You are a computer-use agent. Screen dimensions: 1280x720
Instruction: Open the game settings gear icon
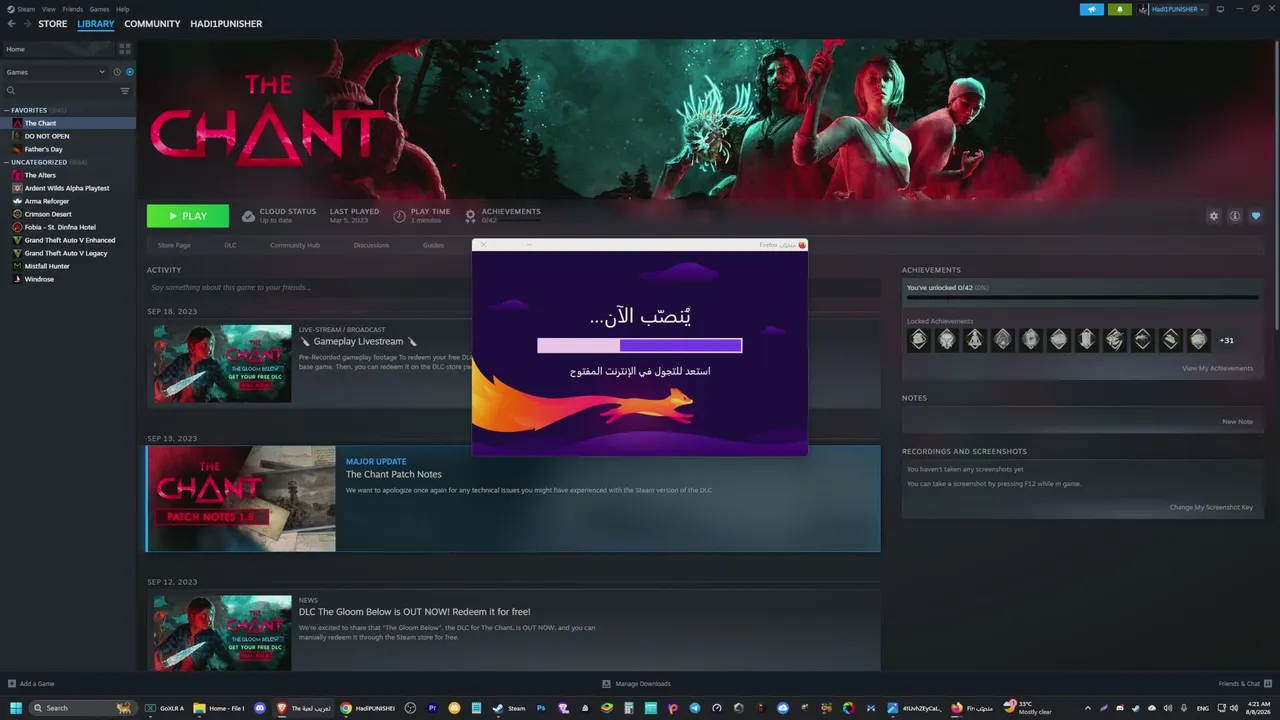click(x=1214, y=216)
